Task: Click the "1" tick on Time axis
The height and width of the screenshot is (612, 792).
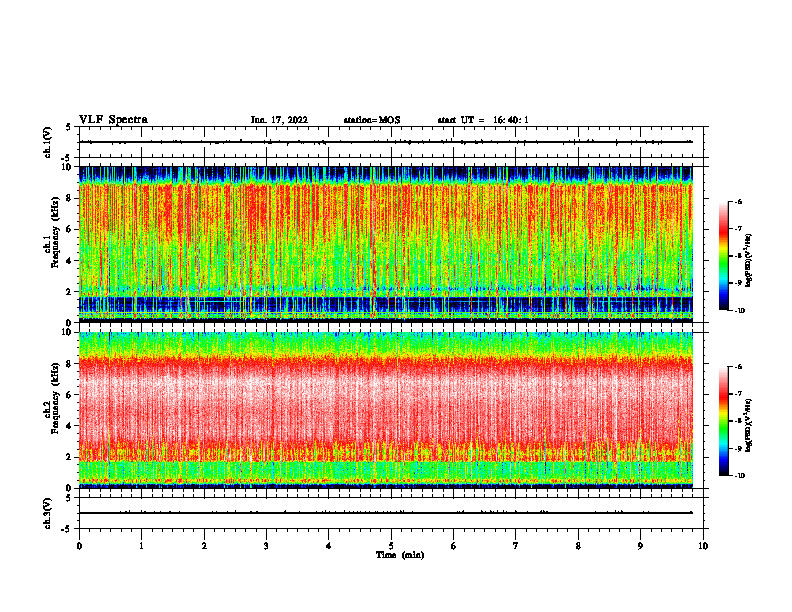Action: pos(141,546)
